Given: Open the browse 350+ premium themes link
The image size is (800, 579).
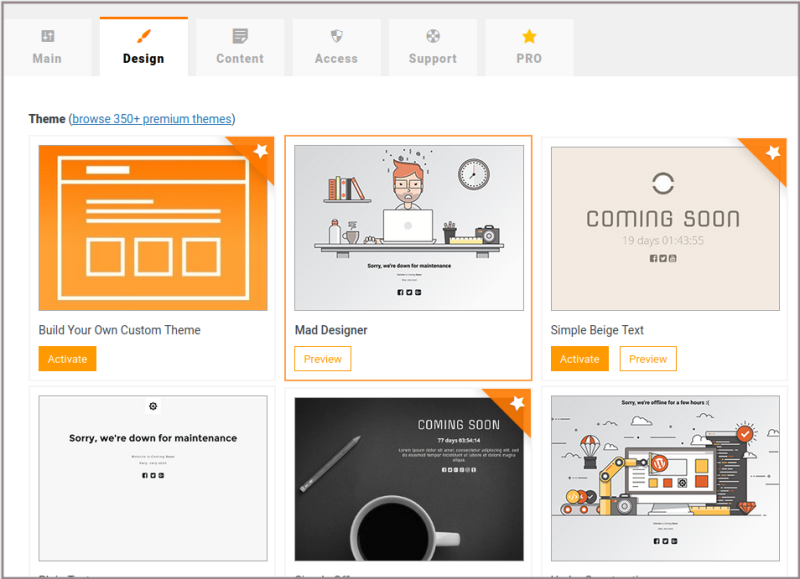Looking at the screenshot, I should 152,119.
